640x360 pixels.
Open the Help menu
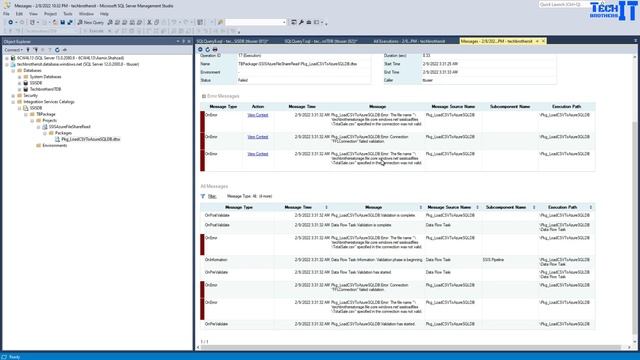tap(104, 14)
